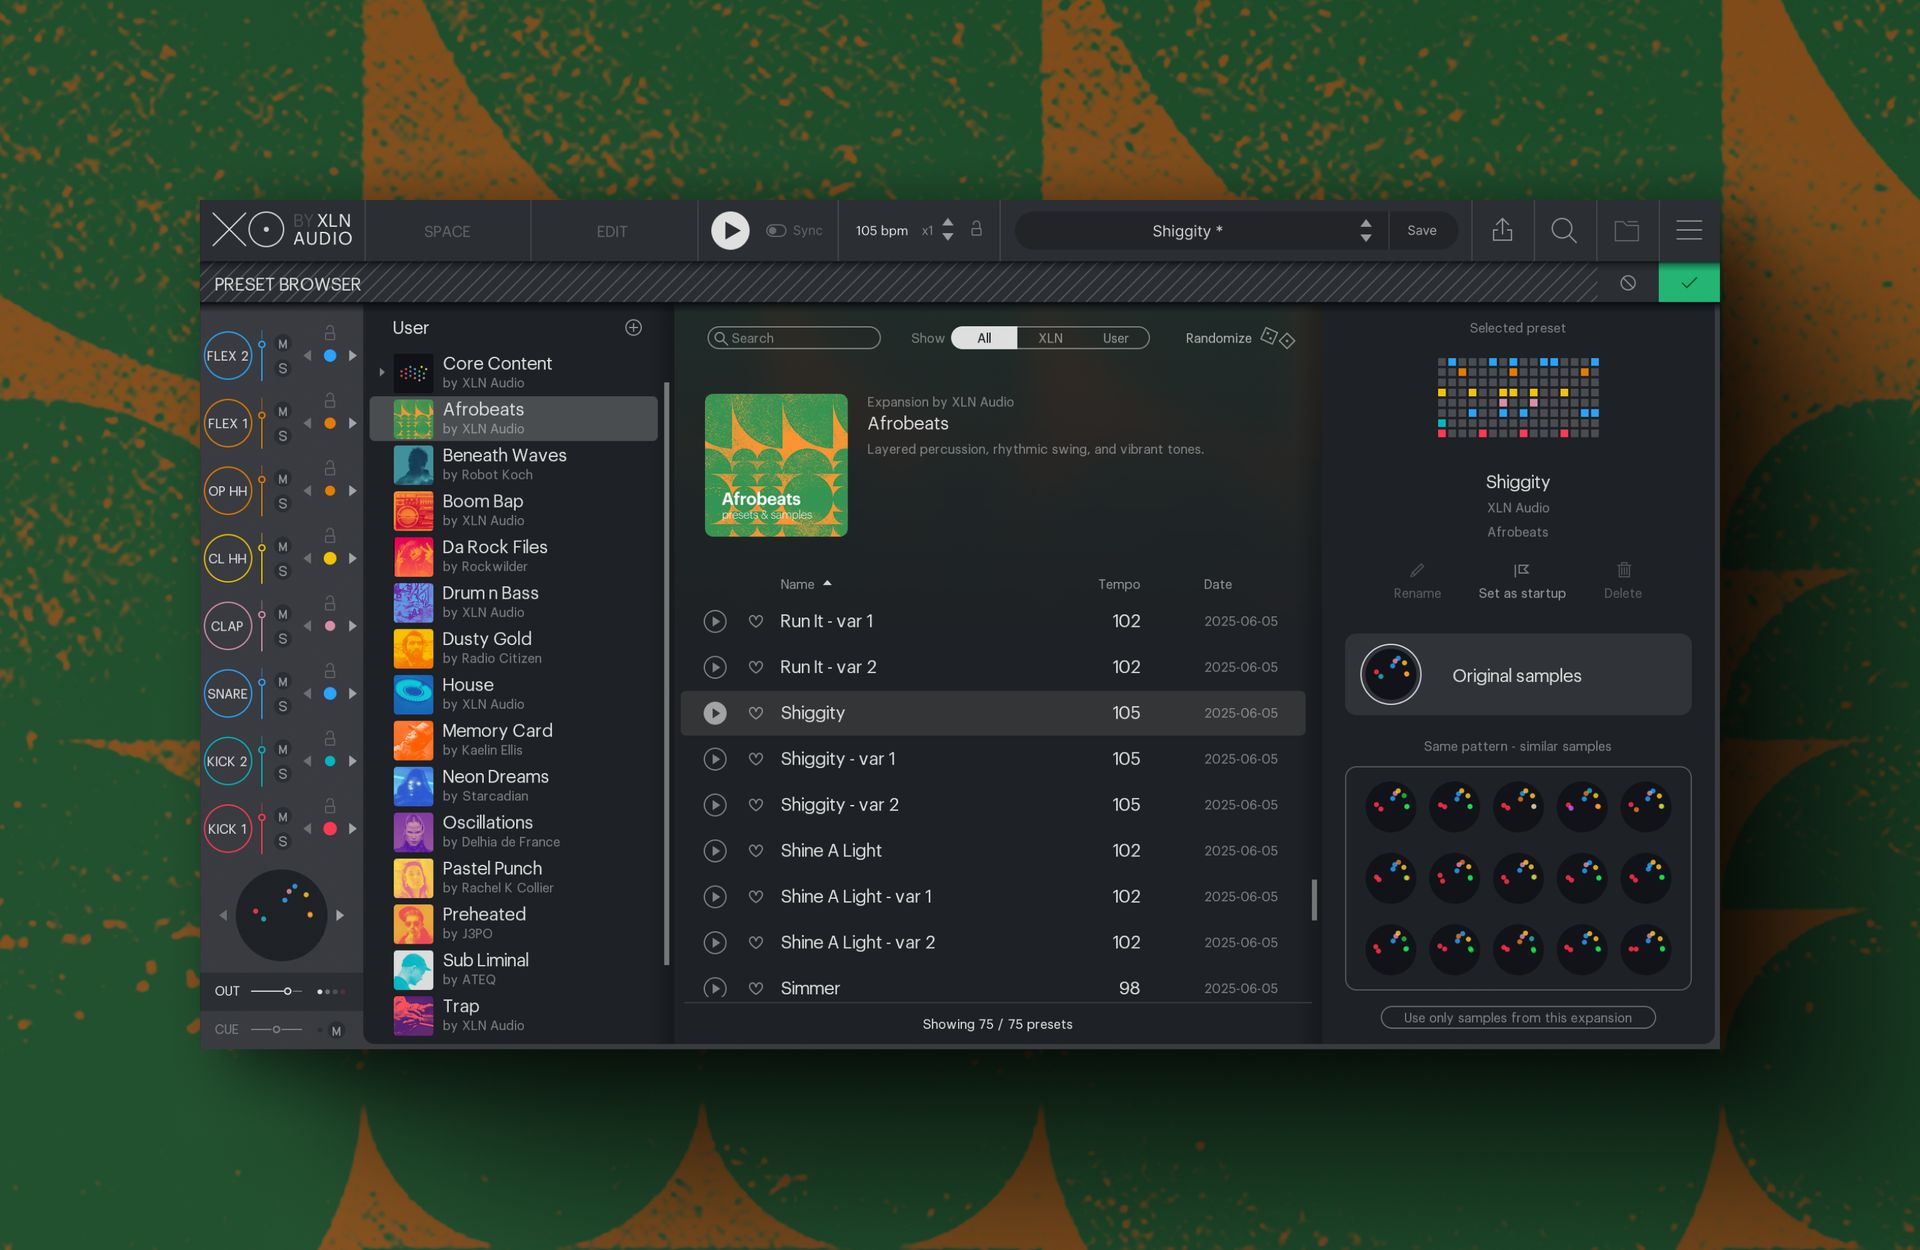Go to next kit with right arrow beside space circle
Viewport: 1920px width, 1250px height.
[340, 915]
